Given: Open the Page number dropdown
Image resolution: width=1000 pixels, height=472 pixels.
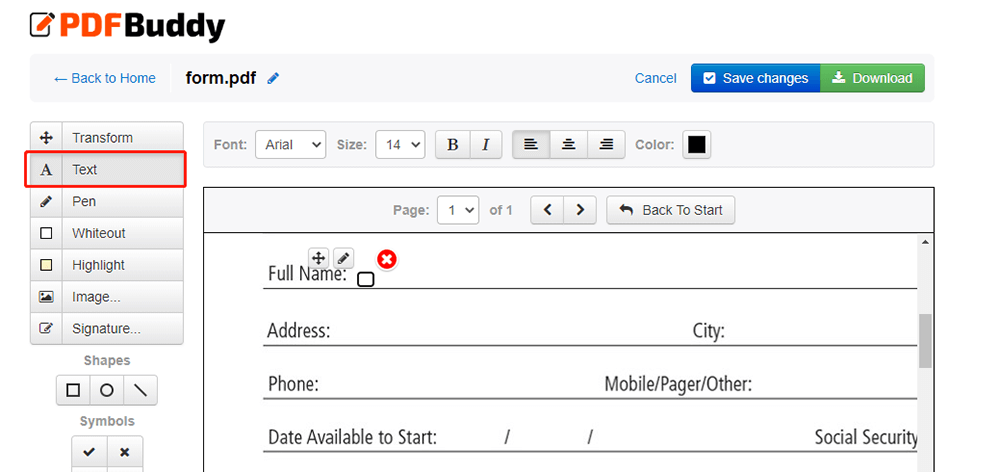Looking at the screenshot, I should click(x=458, y=210).
